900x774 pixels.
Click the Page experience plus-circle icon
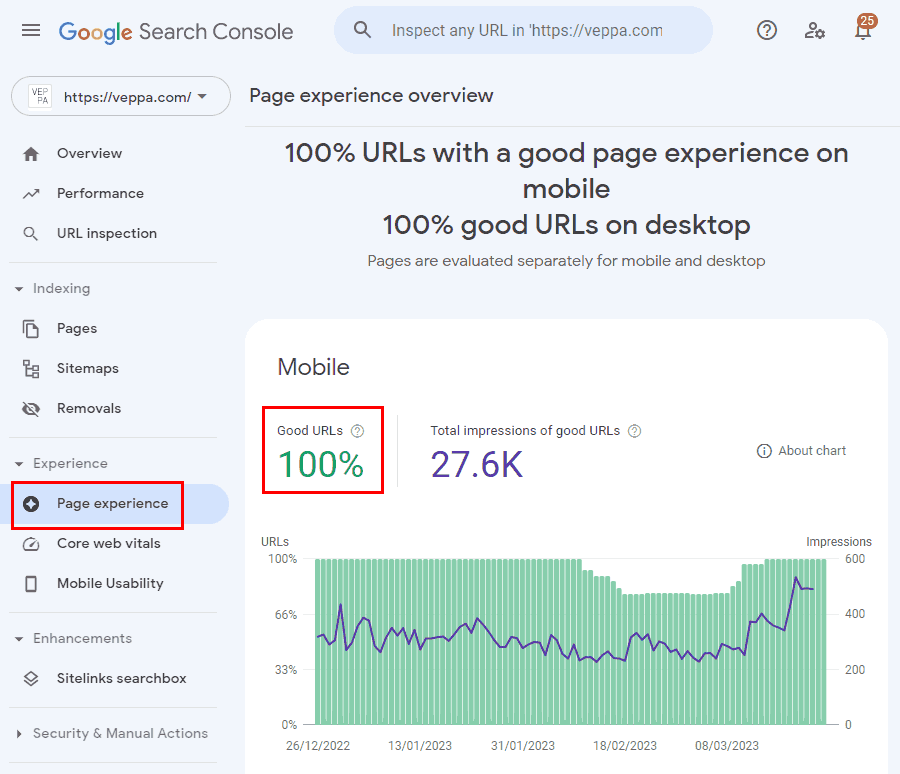[x=31, y=504]
